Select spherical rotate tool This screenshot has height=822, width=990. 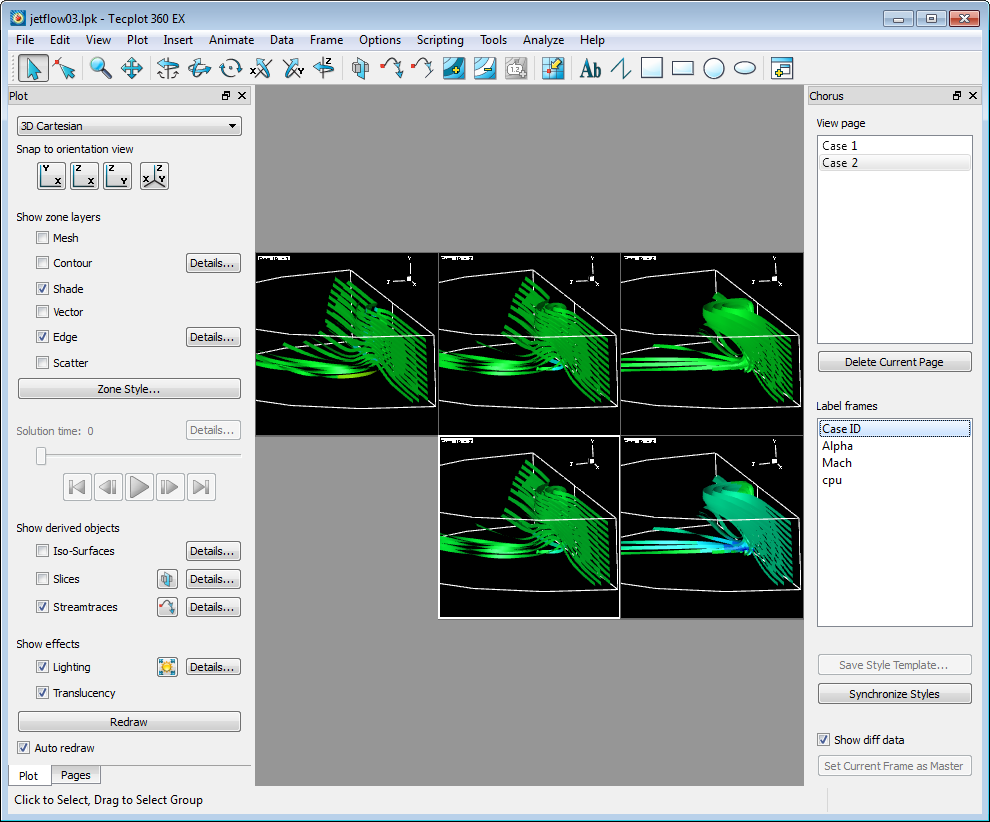(x=168, y=68)
